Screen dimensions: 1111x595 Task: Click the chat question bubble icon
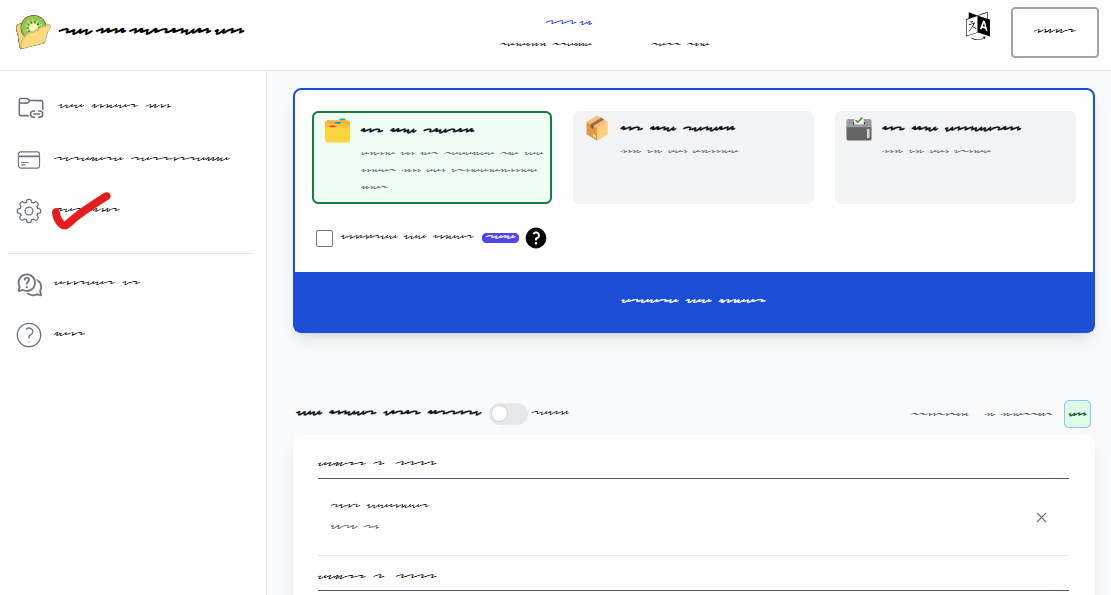(x=29, y=284)
